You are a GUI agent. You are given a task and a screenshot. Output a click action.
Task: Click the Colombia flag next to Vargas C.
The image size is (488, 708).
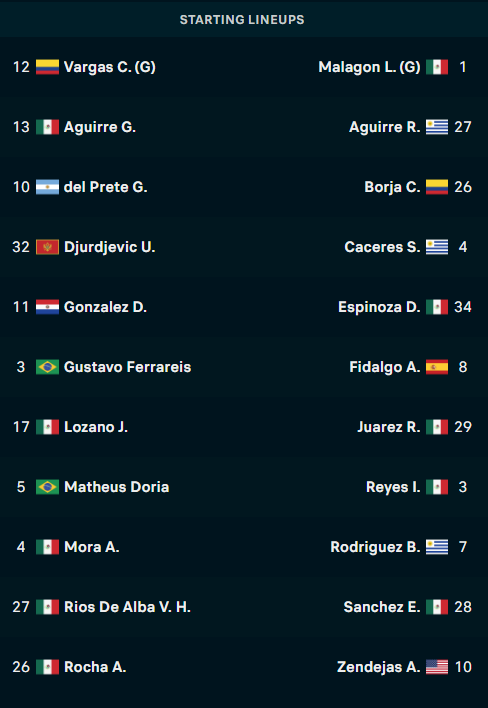47,67
